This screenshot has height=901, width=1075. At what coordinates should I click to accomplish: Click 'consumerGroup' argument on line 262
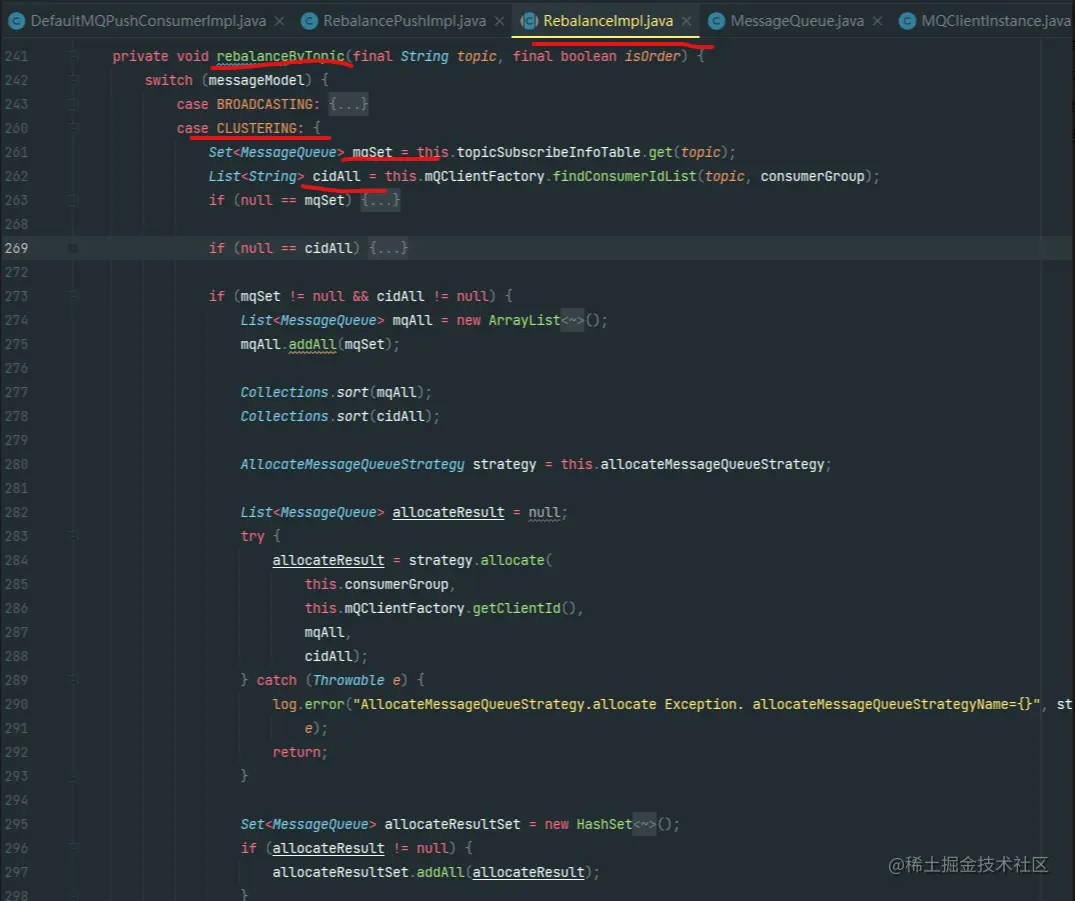pos(812,176)
